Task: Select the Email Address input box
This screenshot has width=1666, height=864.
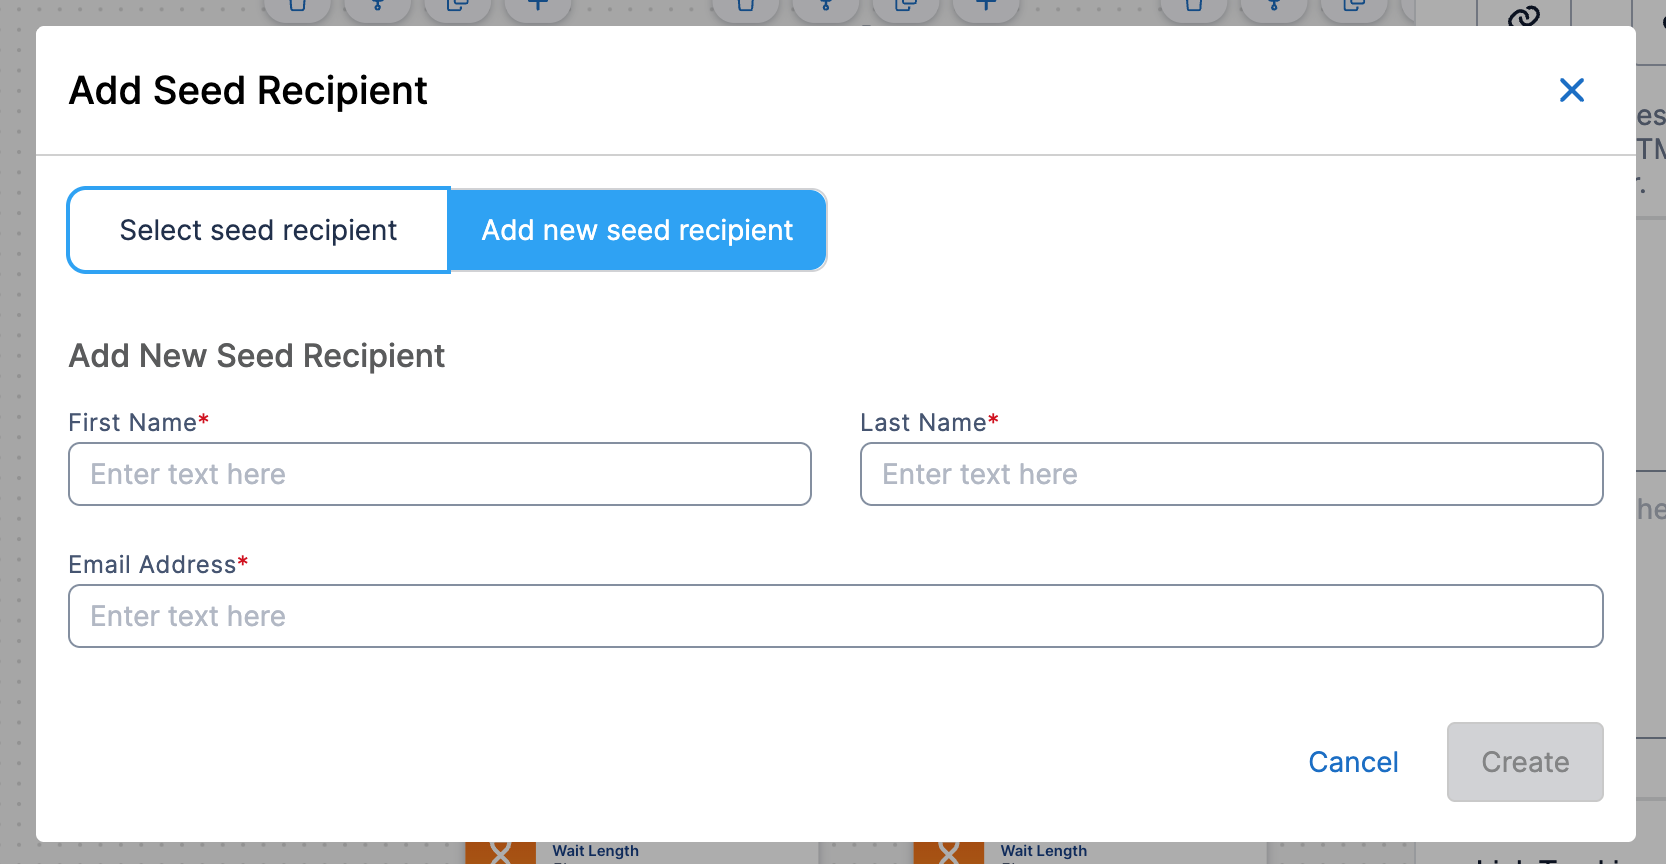Action: tap(836, 616)
